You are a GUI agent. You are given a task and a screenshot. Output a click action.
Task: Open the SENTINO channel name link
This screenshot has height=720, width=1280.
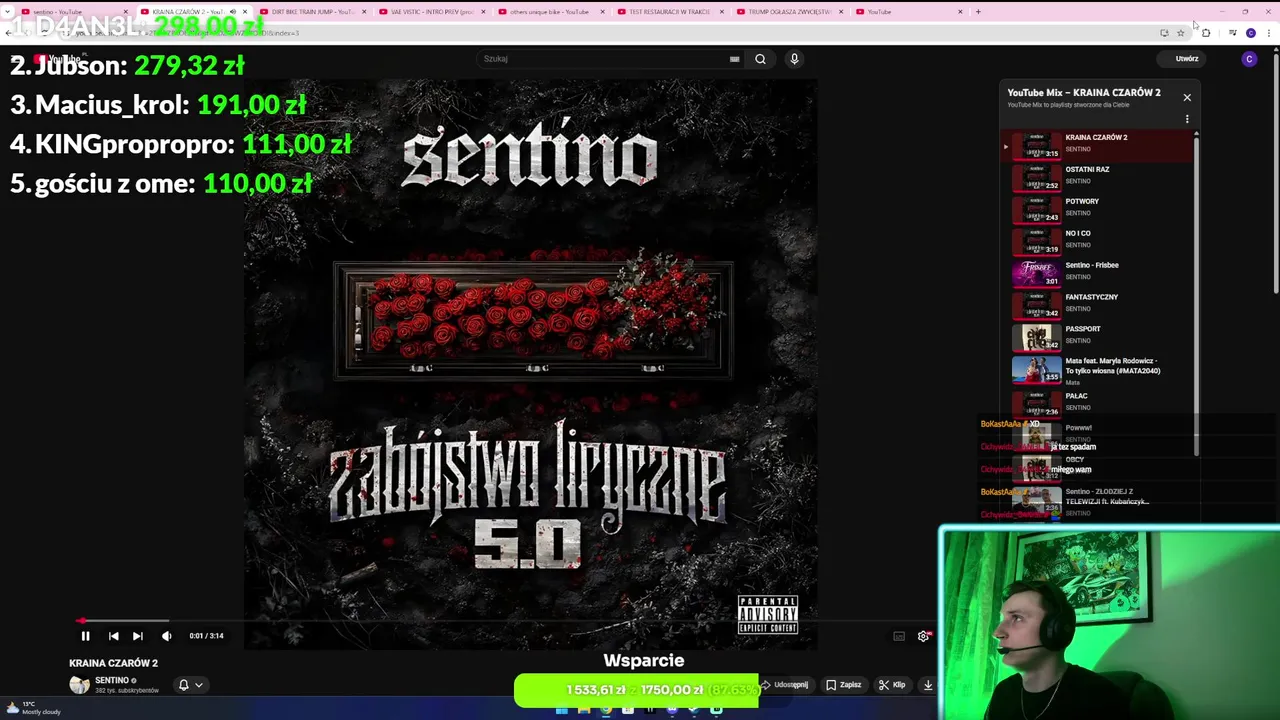click(x=112, y=681)
